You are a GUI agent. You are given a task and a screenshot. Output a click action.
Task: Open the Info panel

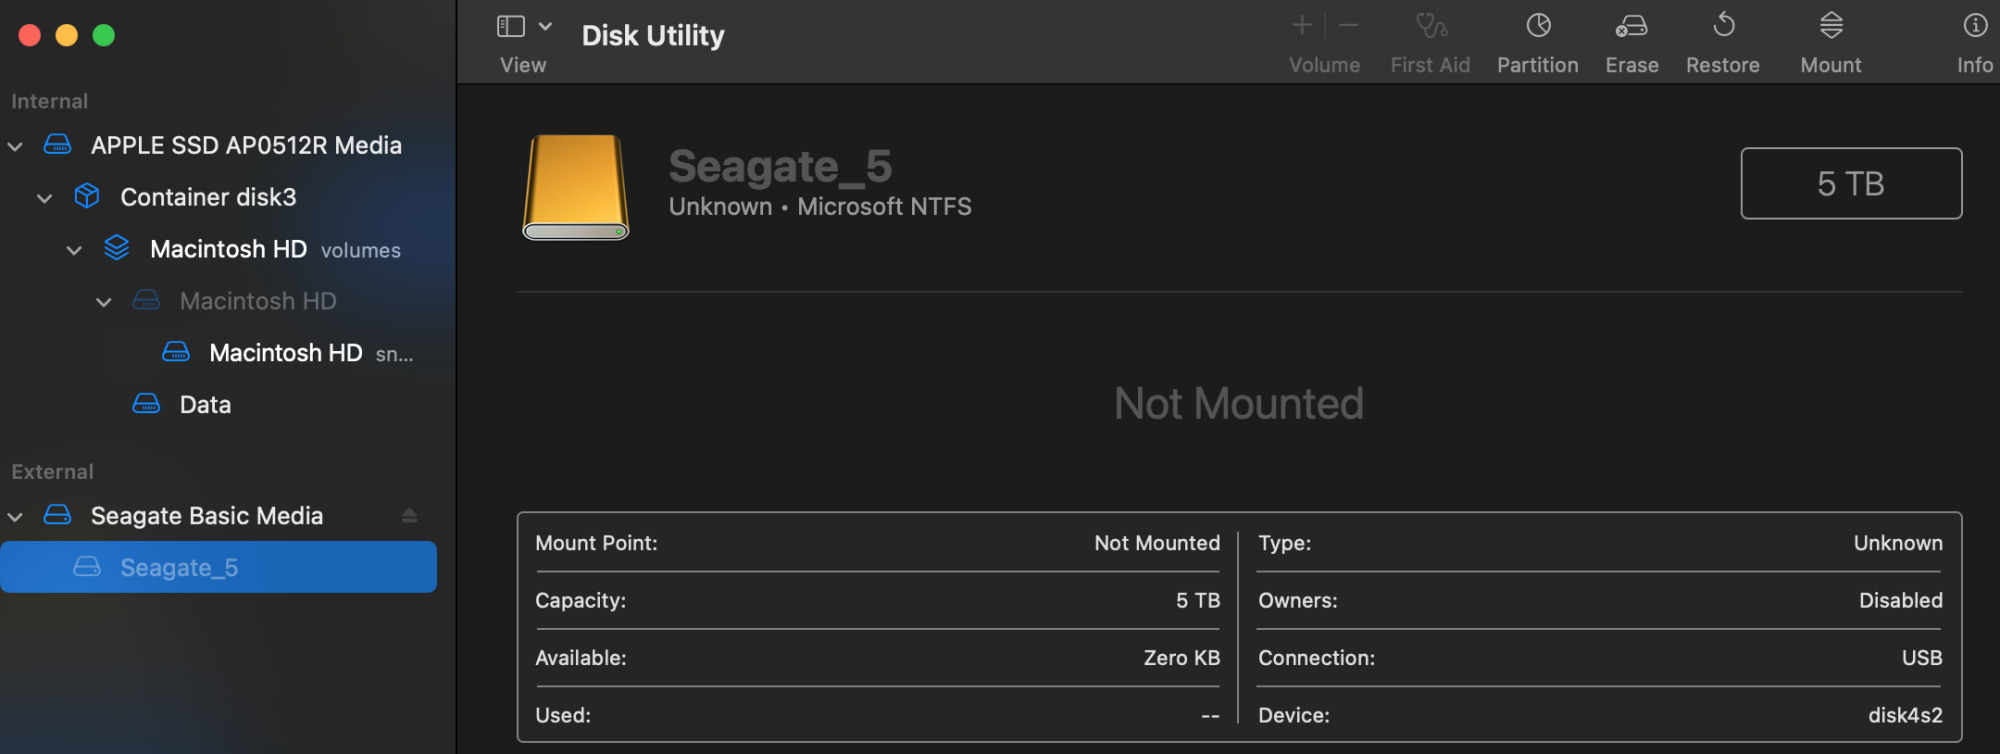(1975, 26)
